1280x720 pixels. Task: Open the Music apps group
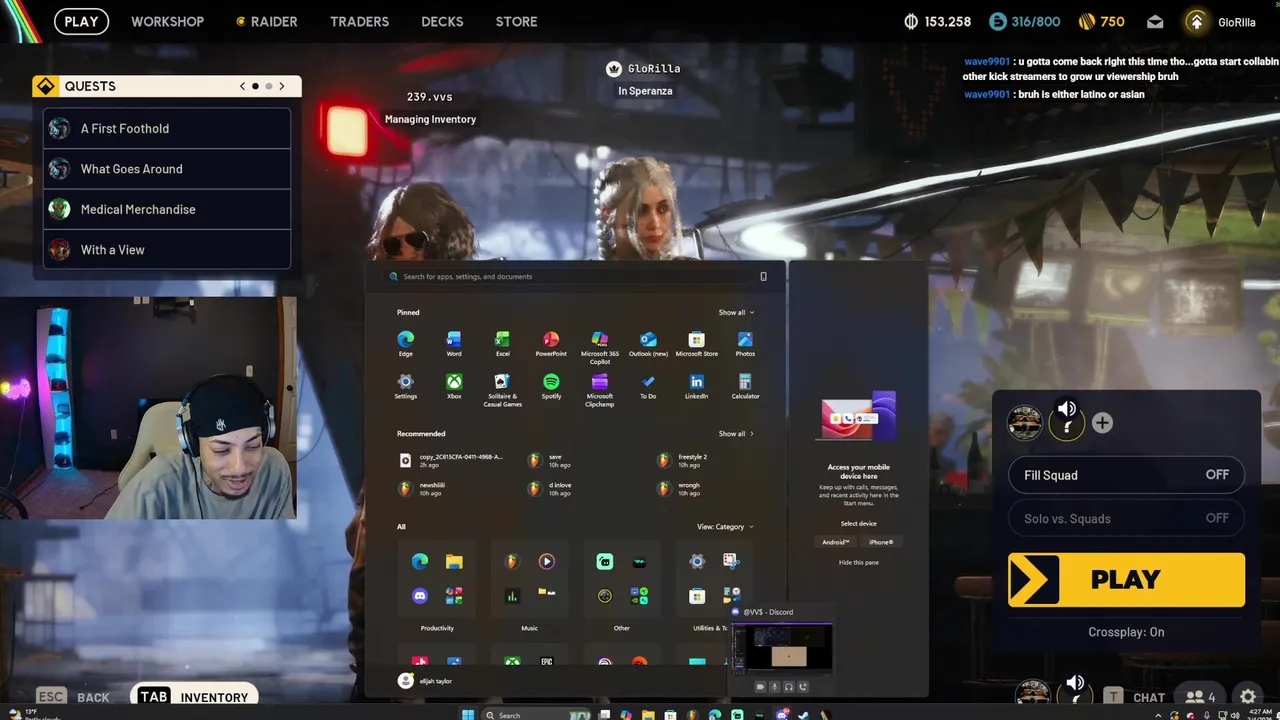coord(529,579)
